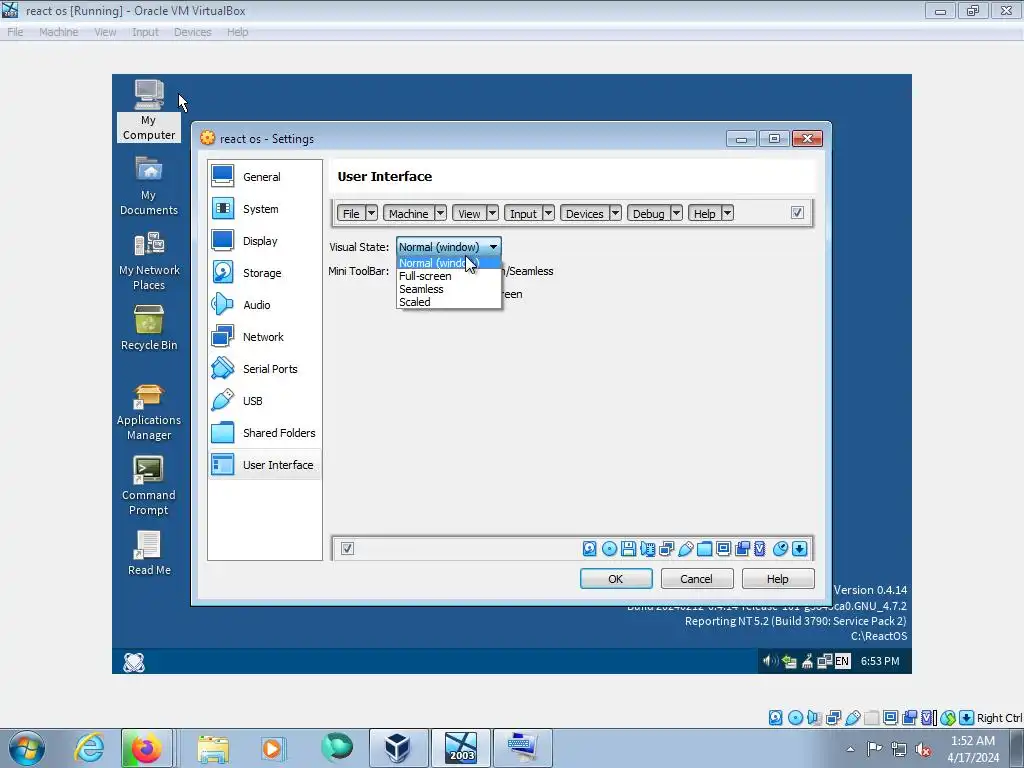Toggle audio indicator in Settings status bar editor
The width and height of the screenshot is (1024, 768).
point(647,549)
